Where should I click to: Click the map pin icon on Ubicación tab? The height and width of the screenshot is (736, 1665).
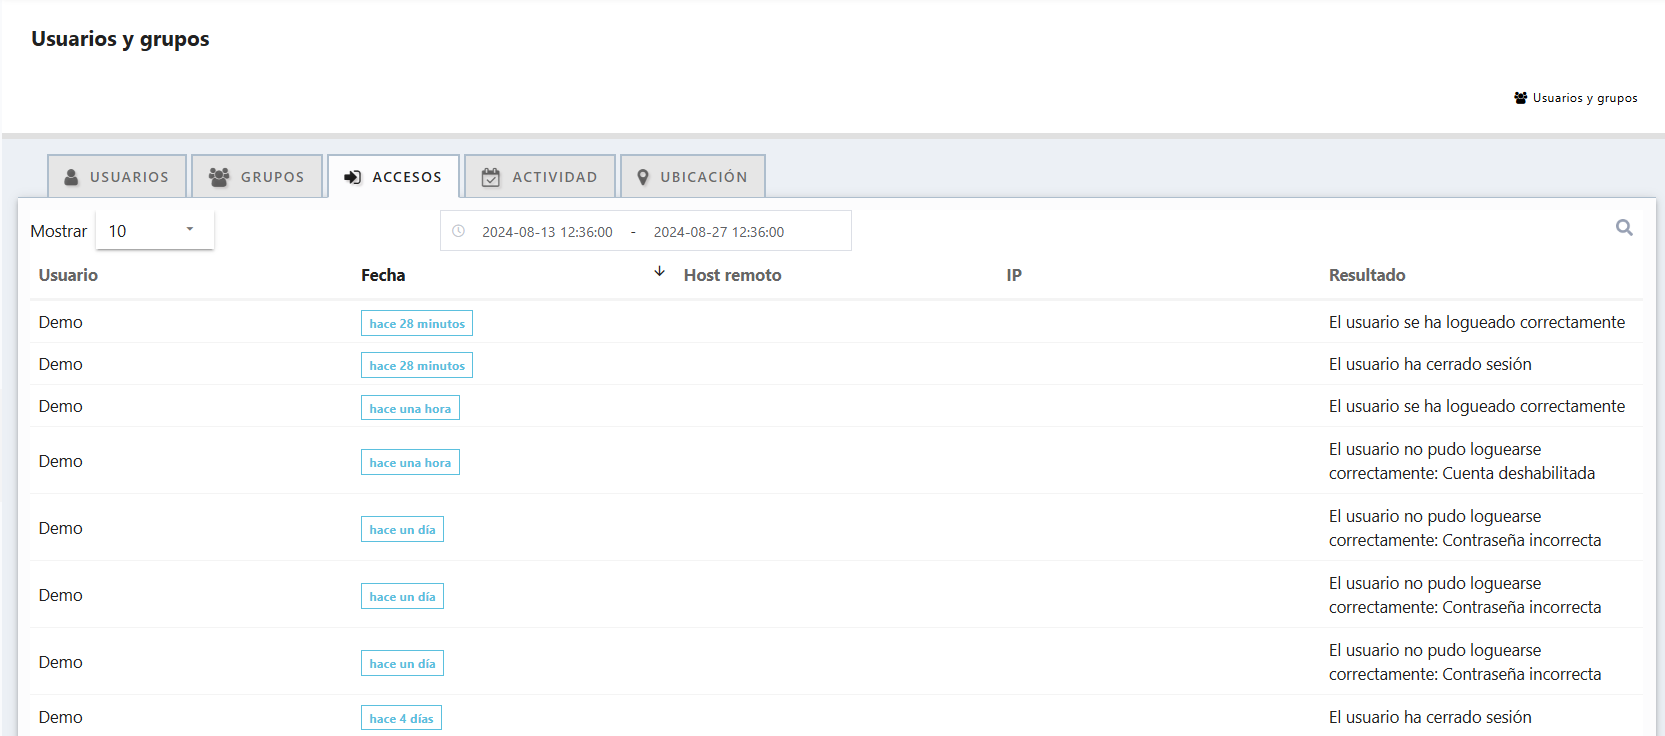click(x=643, y=177)
